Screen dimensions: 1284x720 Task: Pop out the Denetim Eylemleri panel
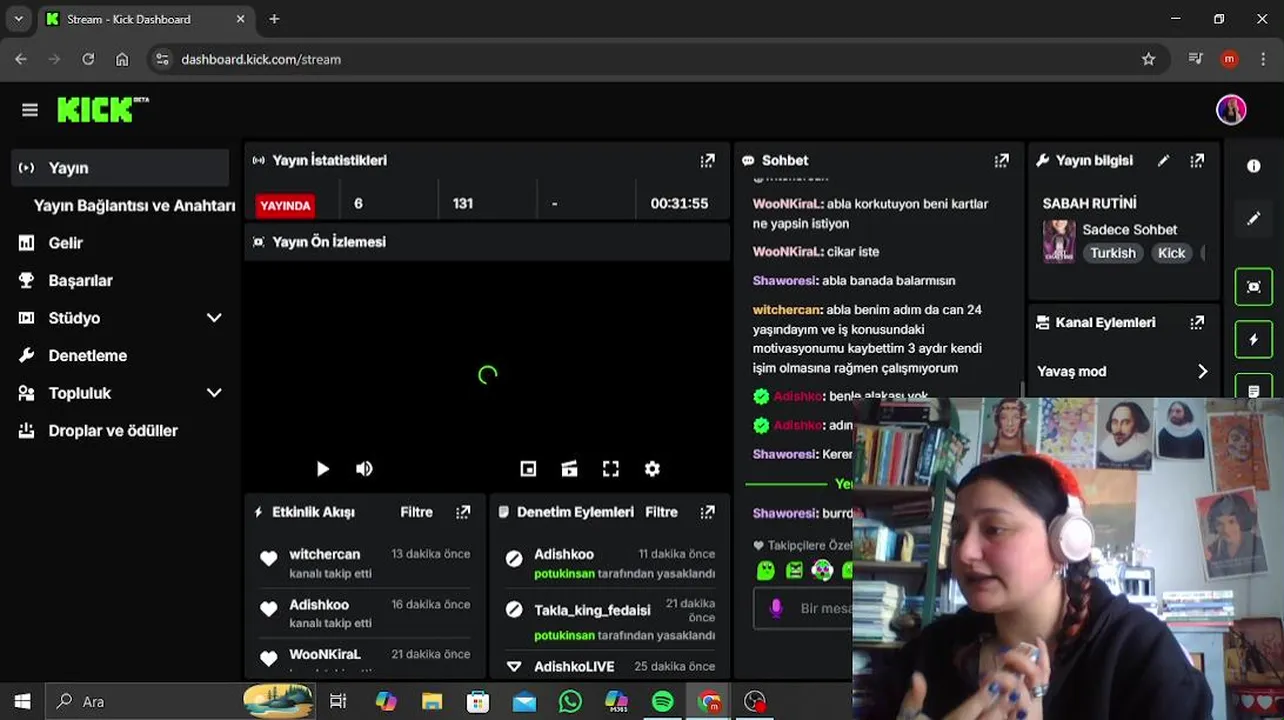708,512
